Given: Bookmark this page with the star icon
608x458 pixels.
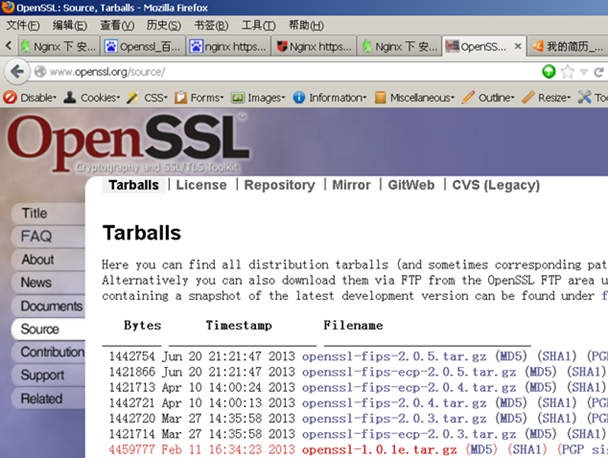Looking at the screenshot, I should point(567,72).
